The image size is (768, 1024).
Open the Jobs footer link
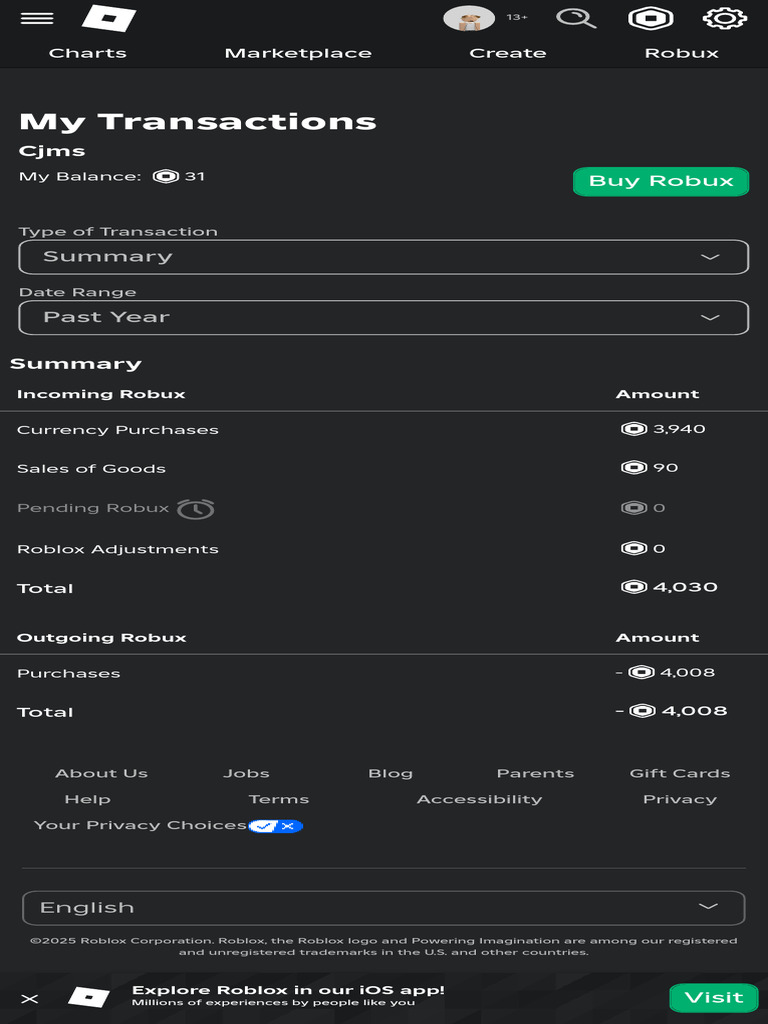(246, 773)
